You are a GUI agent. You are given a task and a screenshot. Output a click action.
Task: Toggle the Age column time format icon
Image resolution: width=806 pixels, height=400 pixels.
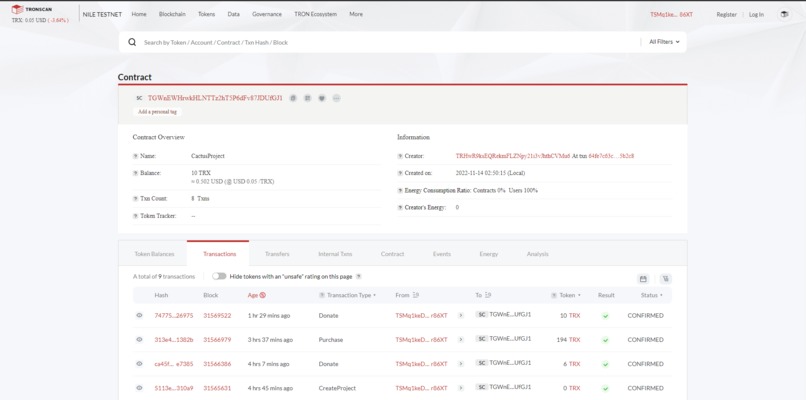263,295
